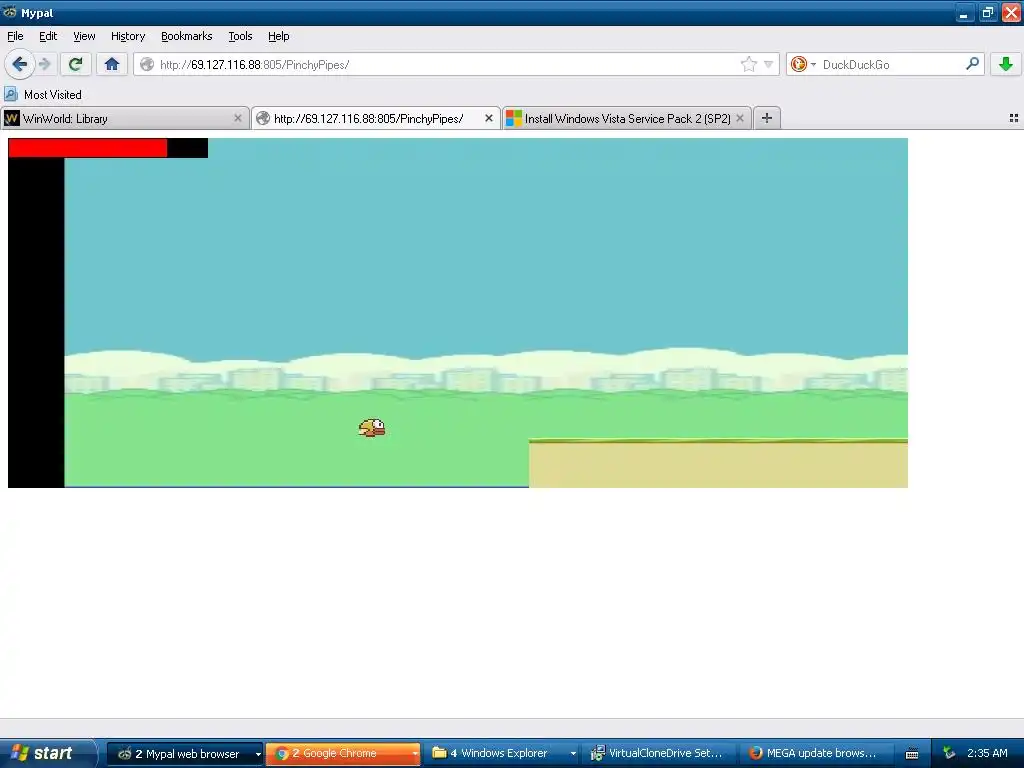
Task: Open the Tools menu
Action: [240, 36]
